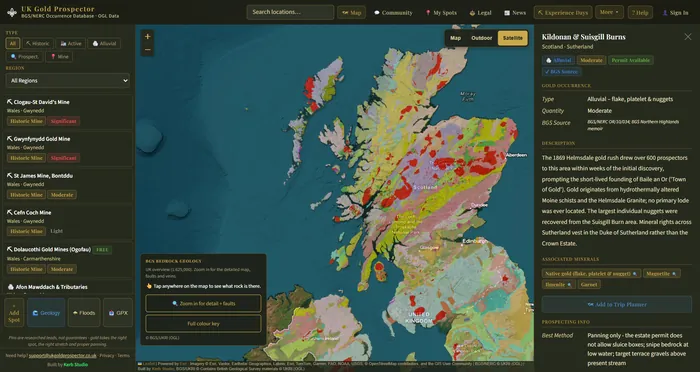Image resolution: width=700 pixels, height=372 pixels.
Task: Select Afon Mawddach & Tributaries entry
Action: pyautogui.click(x=68, y=287)
